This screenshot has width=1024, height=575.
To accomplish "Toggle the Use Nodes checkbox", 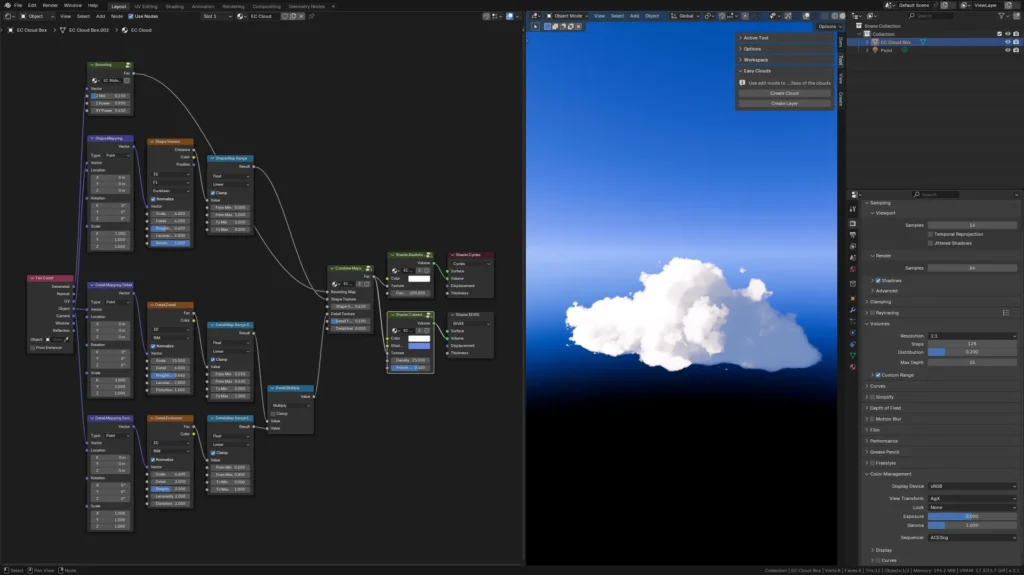I will [131, 16].
